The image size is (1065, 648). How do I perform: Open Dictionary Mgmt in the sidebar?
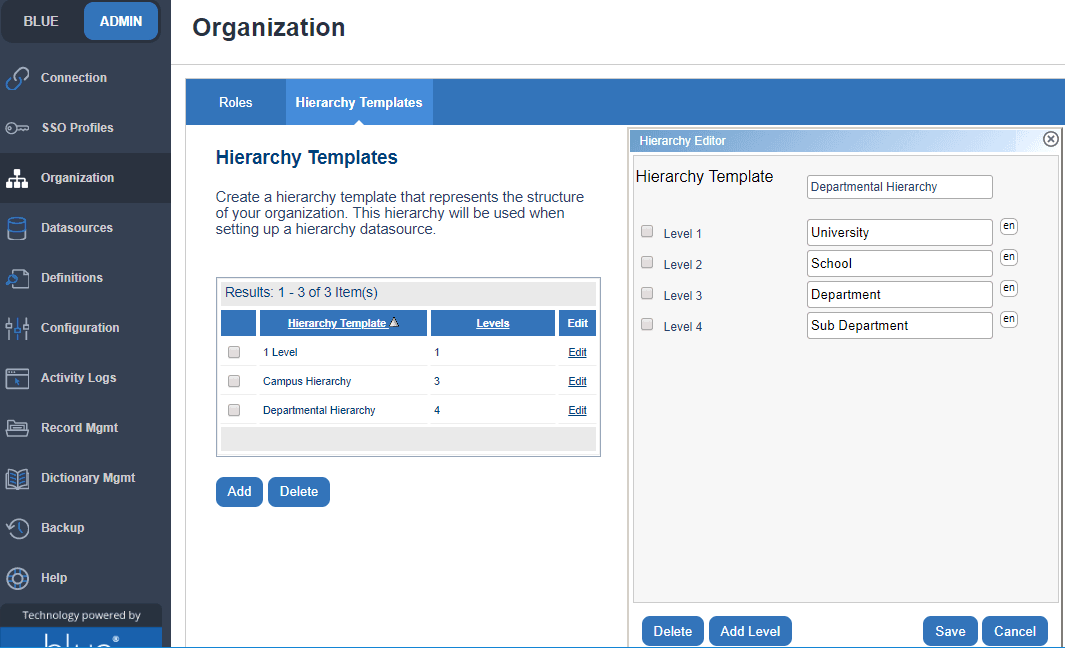coord(88,478)
